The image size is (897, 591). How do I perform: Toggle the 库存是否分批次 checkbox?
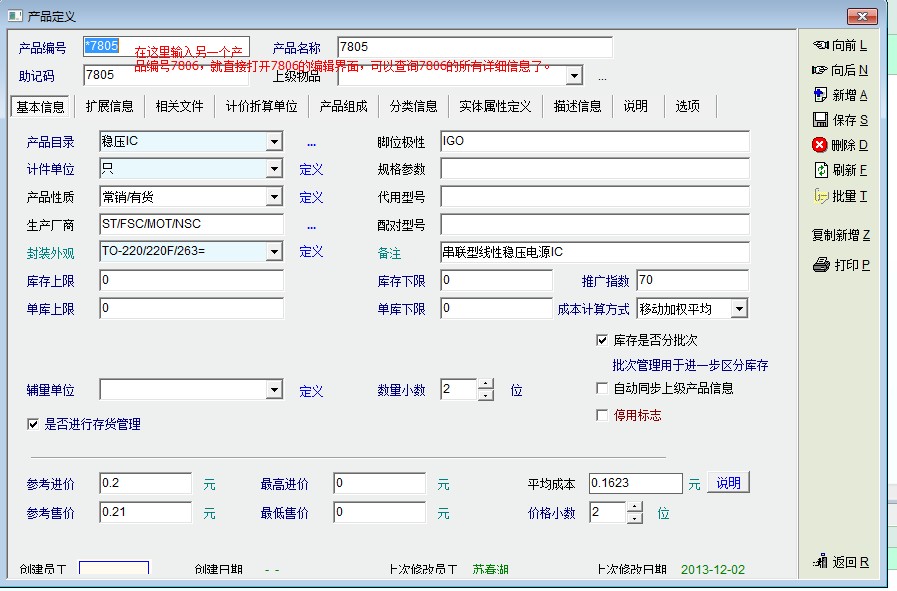602,341
